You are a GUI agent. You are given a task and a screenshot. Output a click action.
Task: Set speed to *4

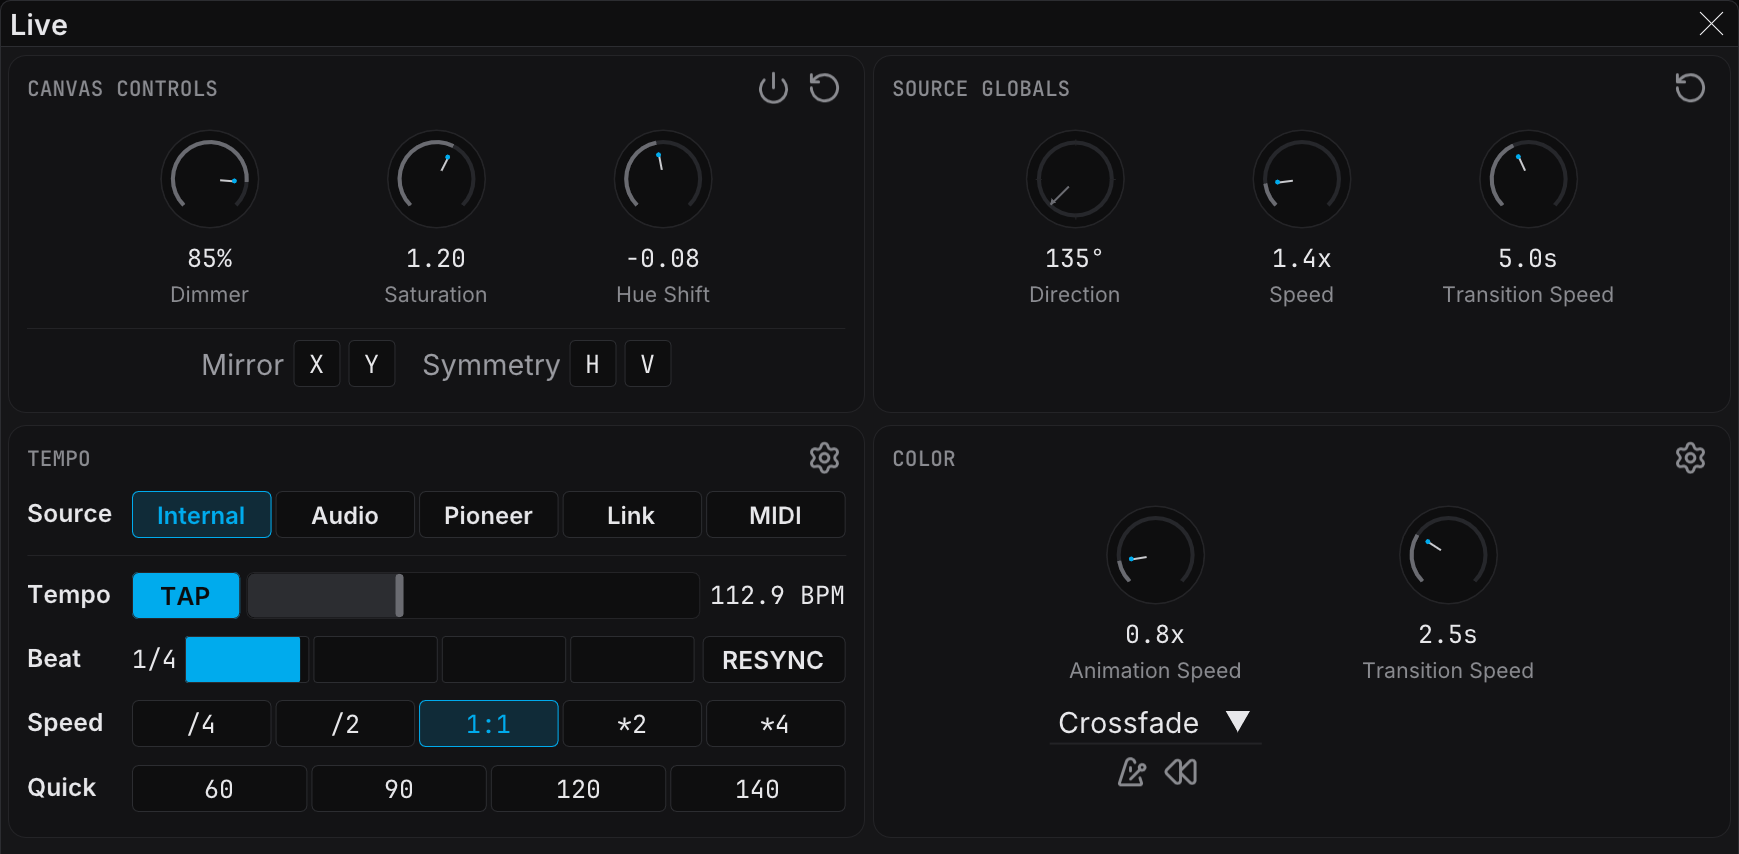(776, 724)
